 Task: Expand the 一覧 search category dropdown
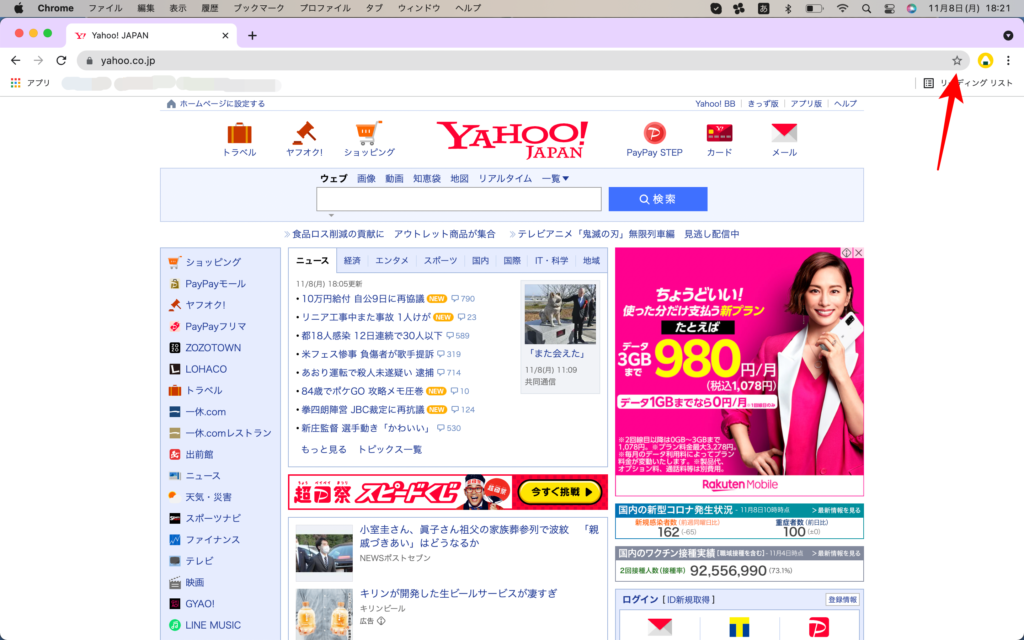click(x=555, y=178)
